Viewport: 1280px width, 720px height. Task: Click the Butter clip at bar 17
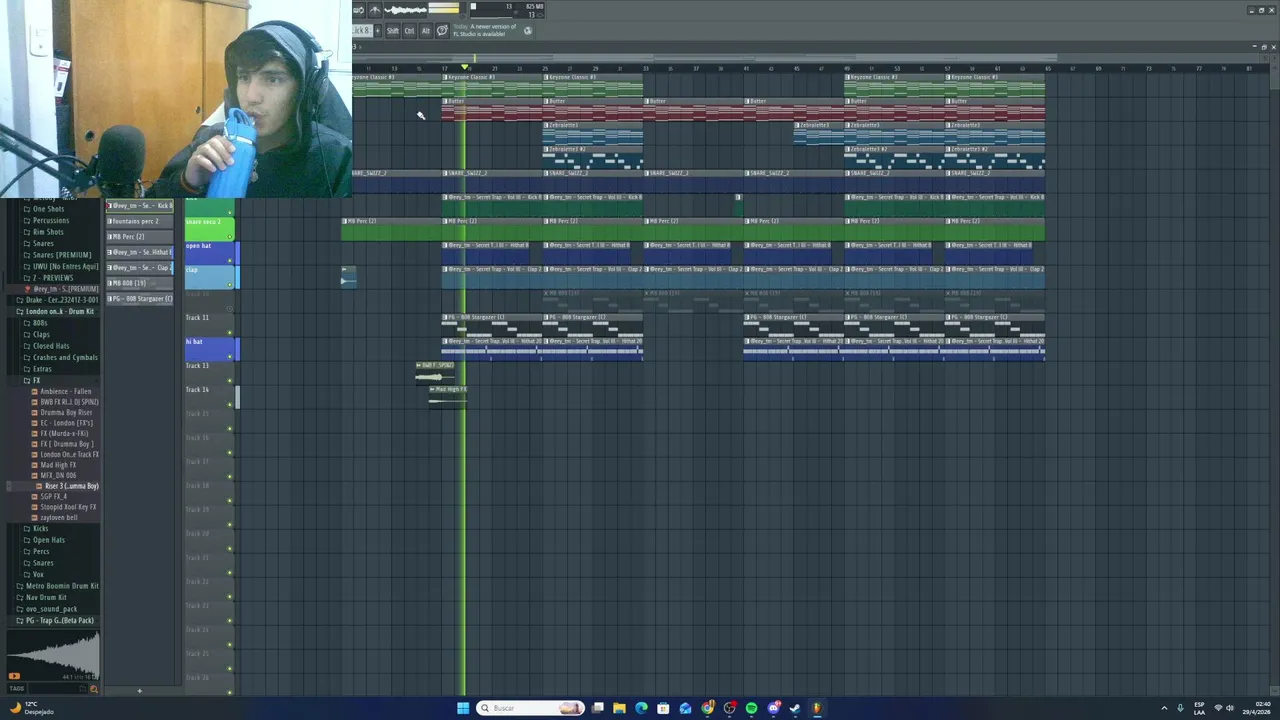point(492,108)
